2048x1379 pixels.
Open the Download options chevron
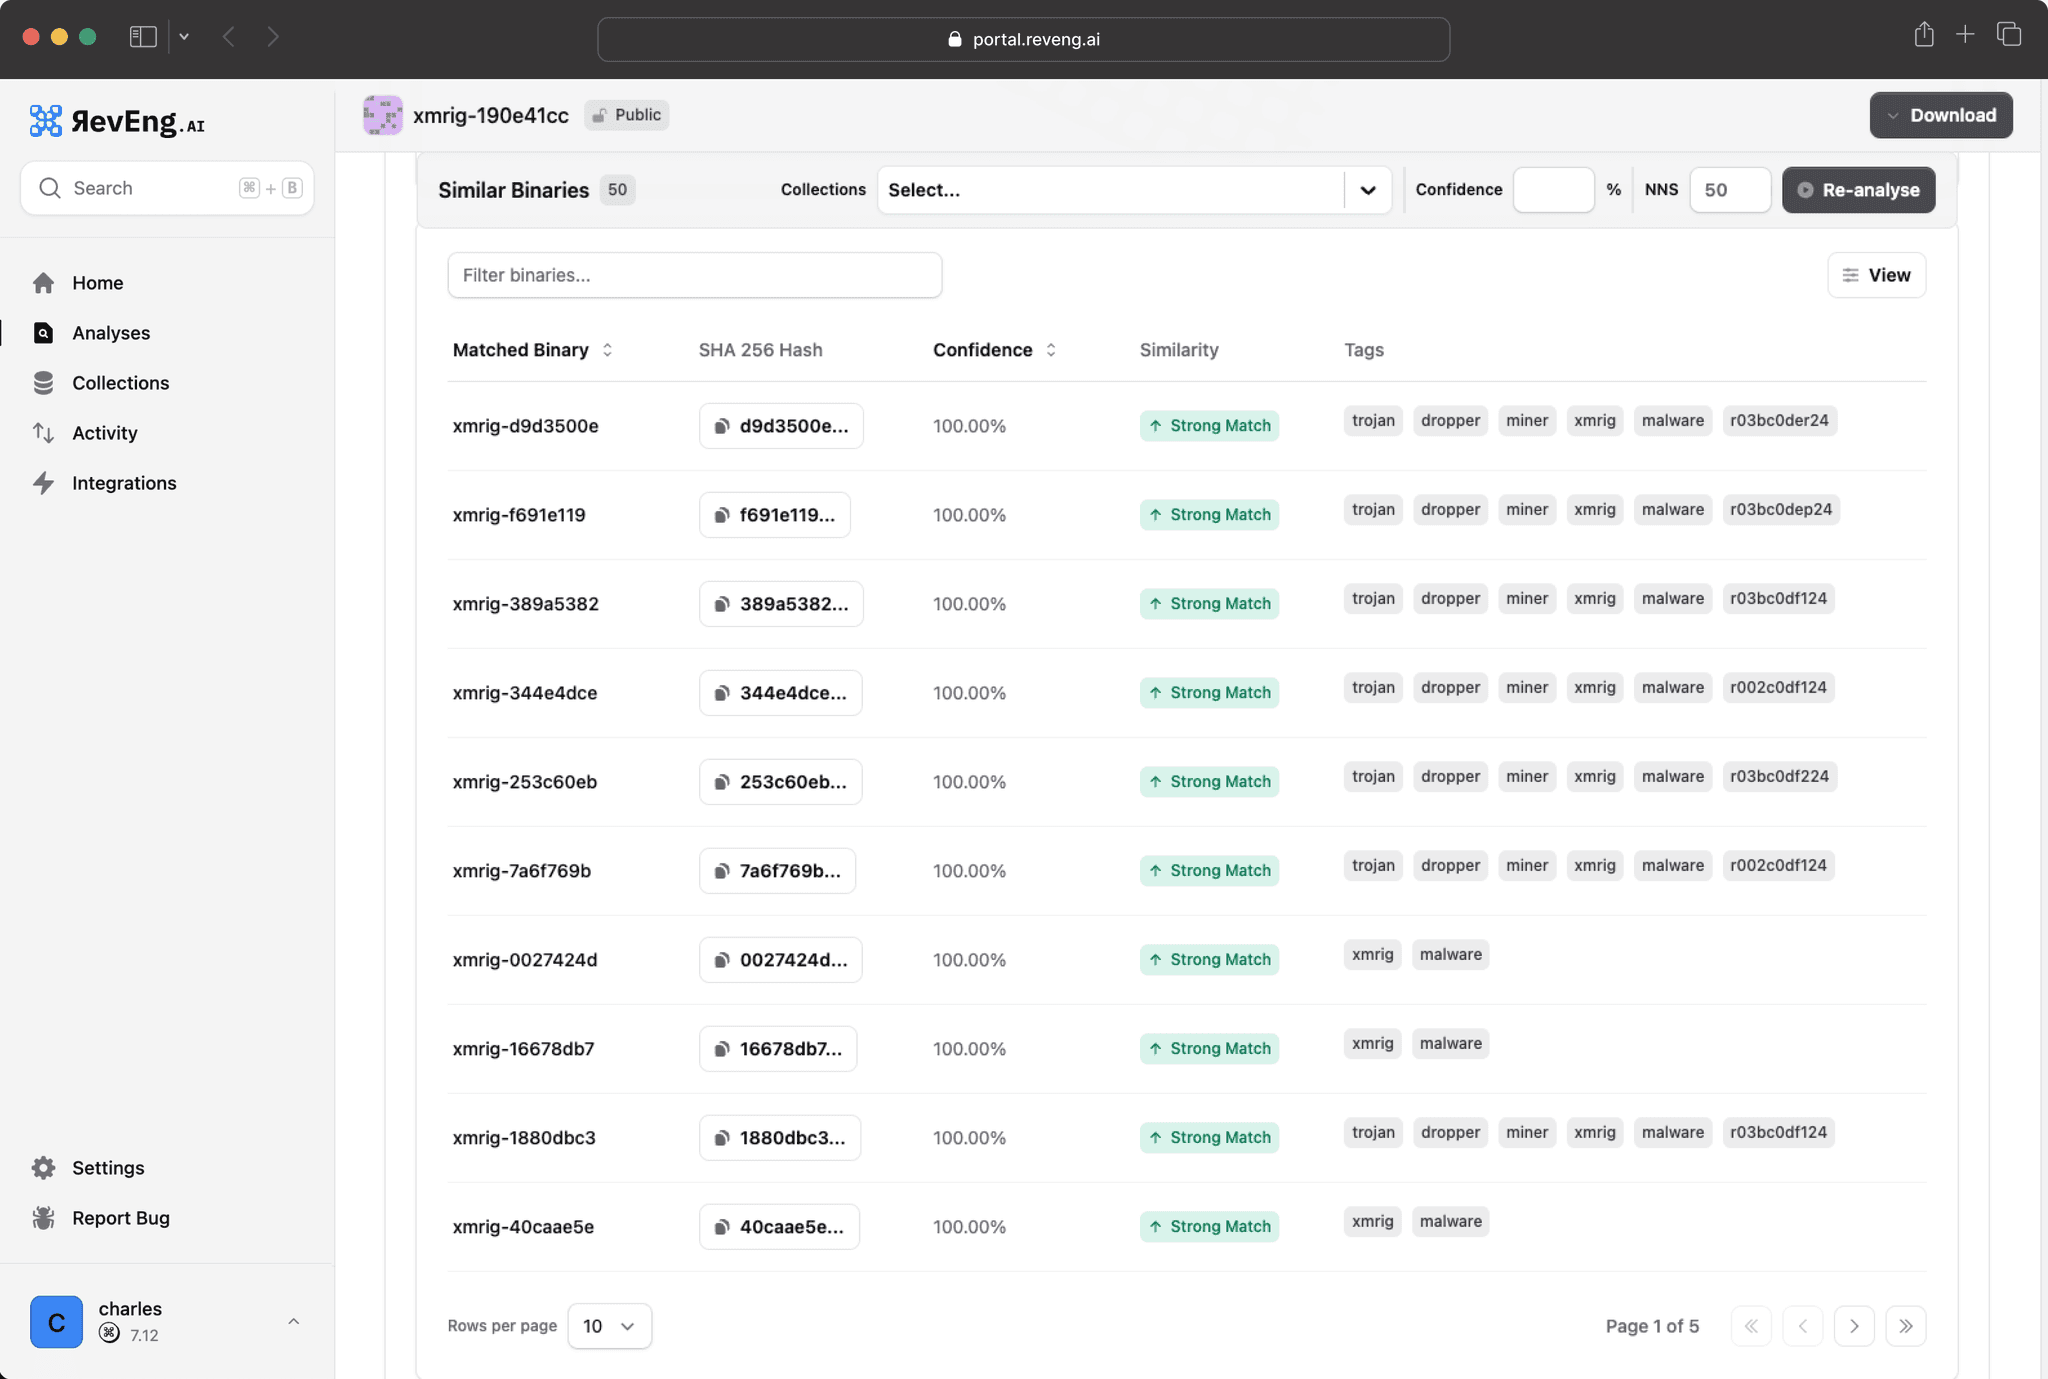pos(1891,115)
